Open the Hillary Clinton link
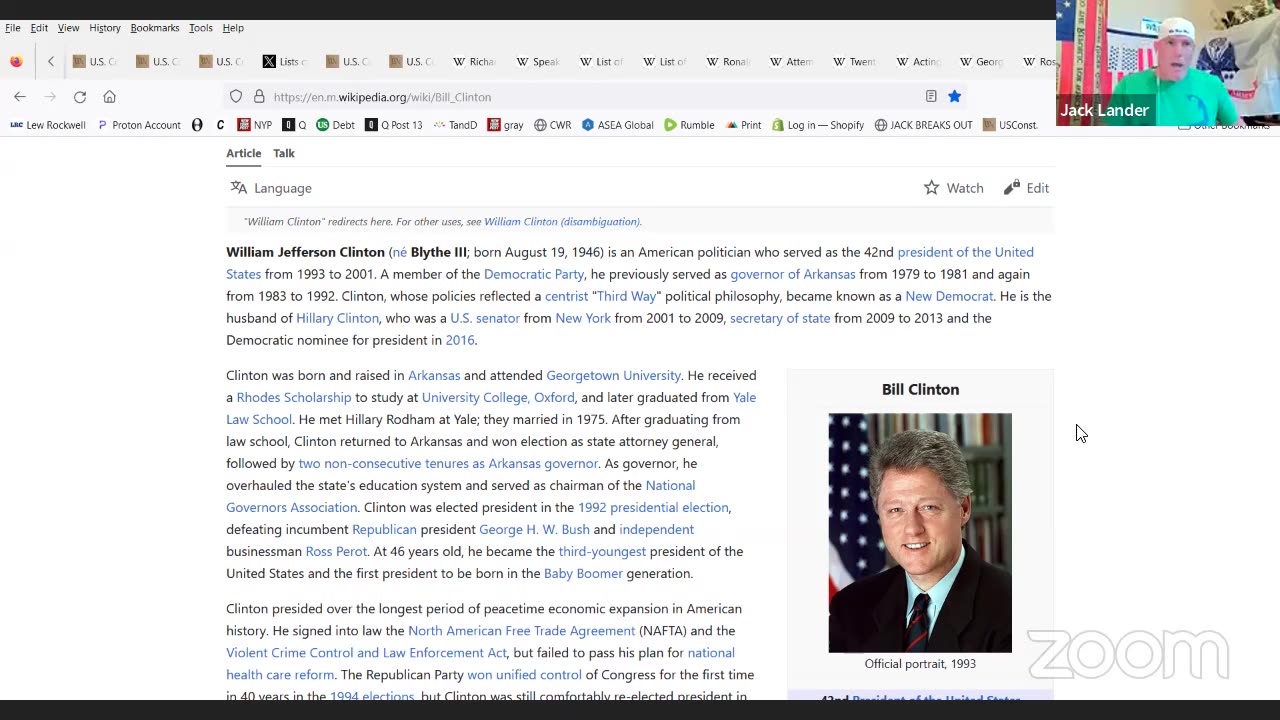 pyautogui.click(x=337, y=318)
